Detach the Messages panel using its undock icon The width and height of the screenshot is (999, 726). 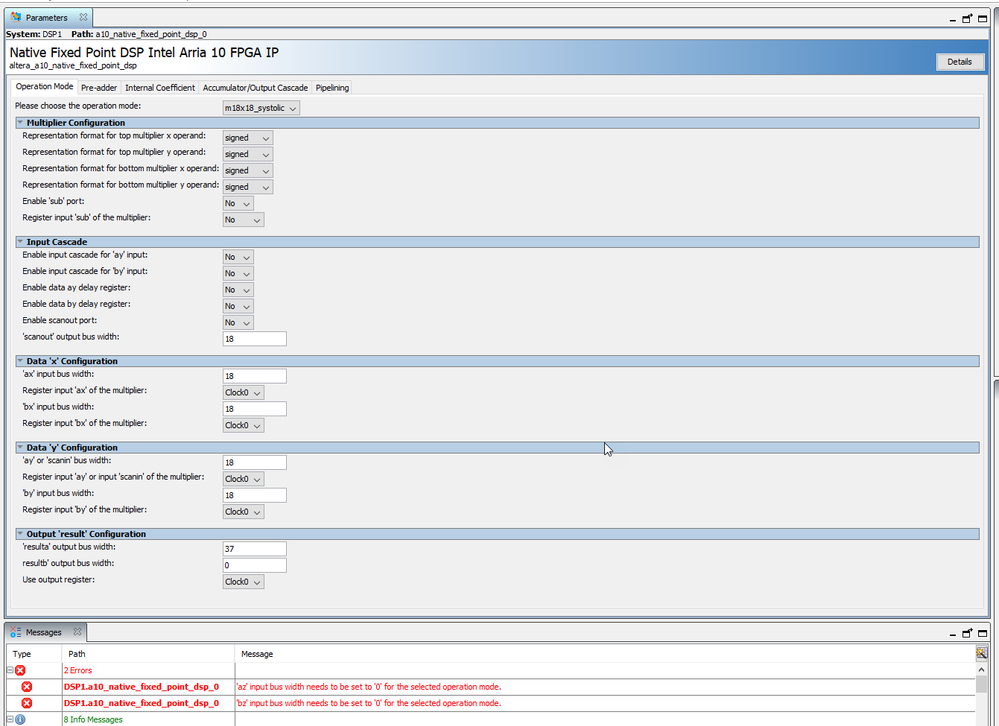[x=967, y=633]
